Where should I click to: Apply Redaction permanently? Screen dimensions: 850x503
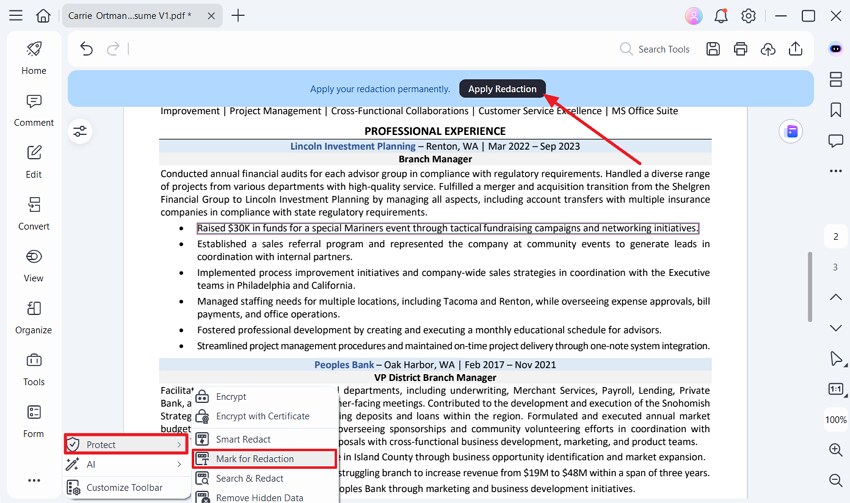(502, 89)
